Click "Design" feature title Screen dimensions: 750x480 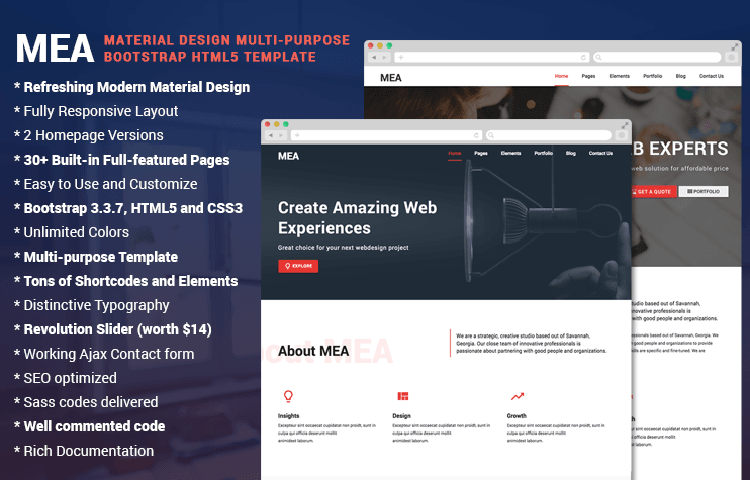pos(401,415)
